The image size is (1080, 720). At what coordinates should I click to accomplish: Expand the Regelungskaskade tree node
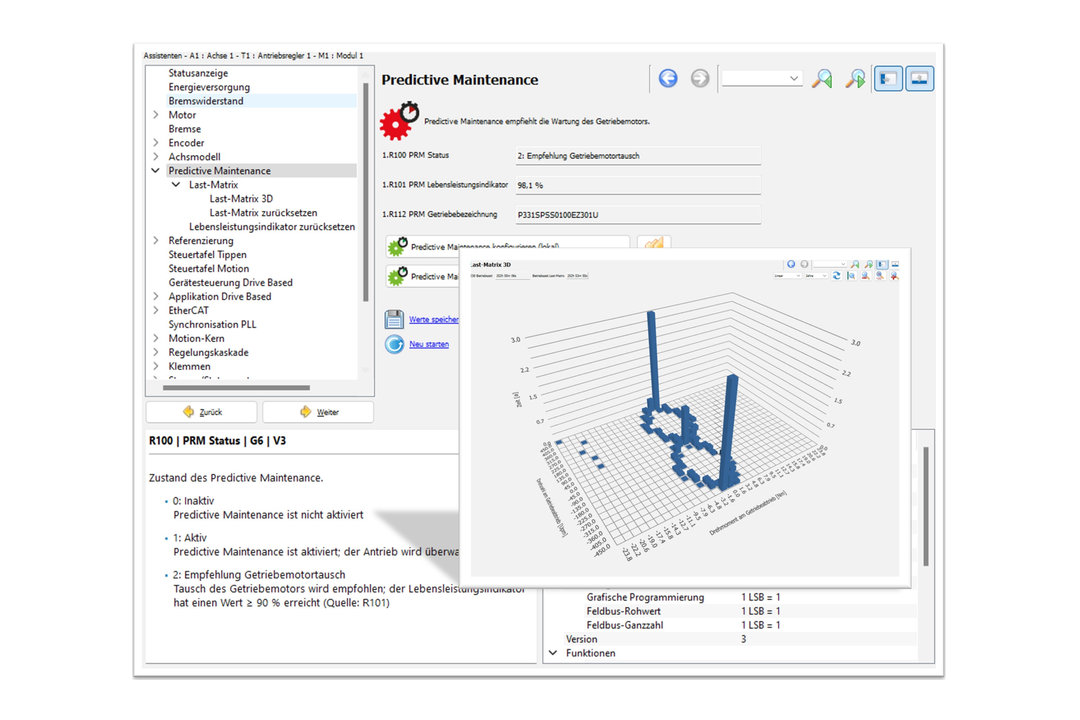pos(156,352)
